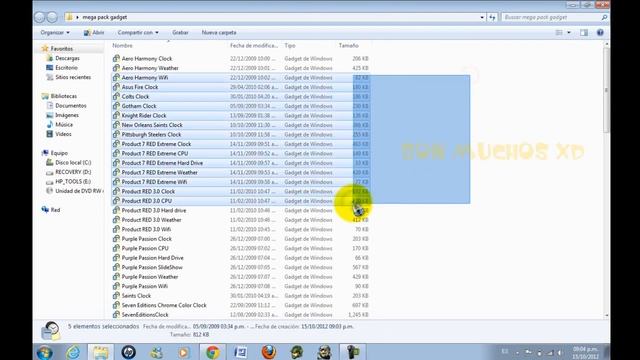Select Documentos library in sidebar
Viewport: 640px width, 360px height.
point(71,106)
